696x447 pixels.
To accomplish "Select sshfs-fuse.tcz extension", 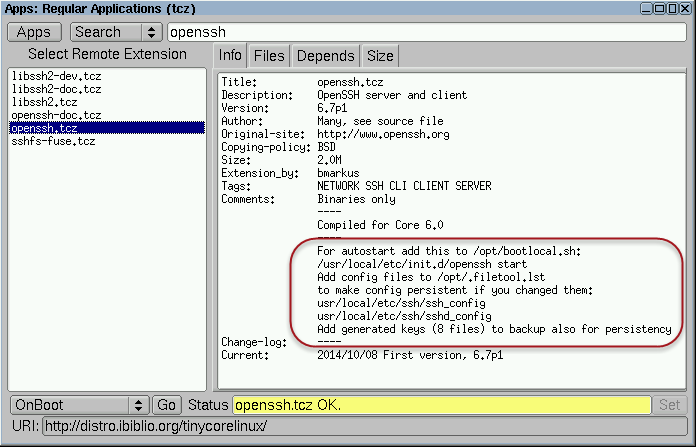I will tap(53, 141).
